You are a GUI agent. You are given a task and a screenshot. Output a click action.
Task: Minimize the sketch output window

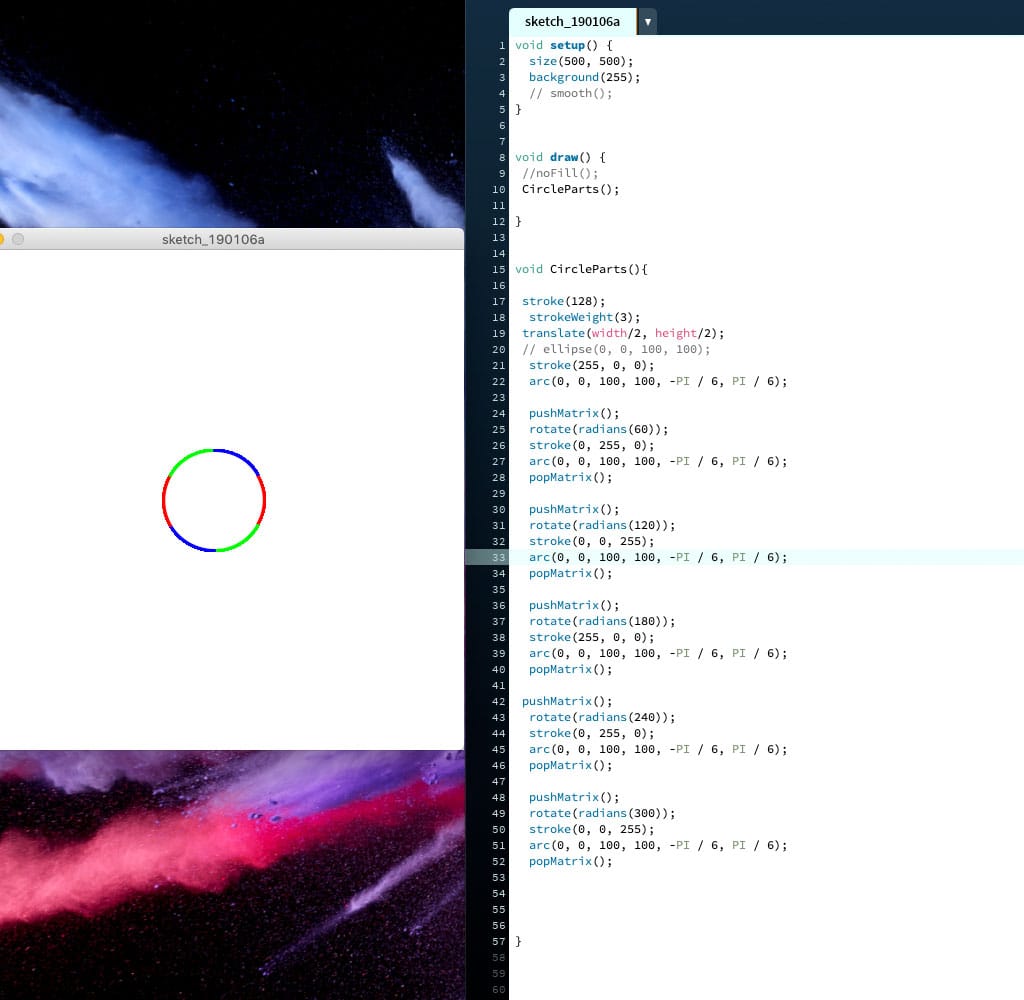coord(1,239)
